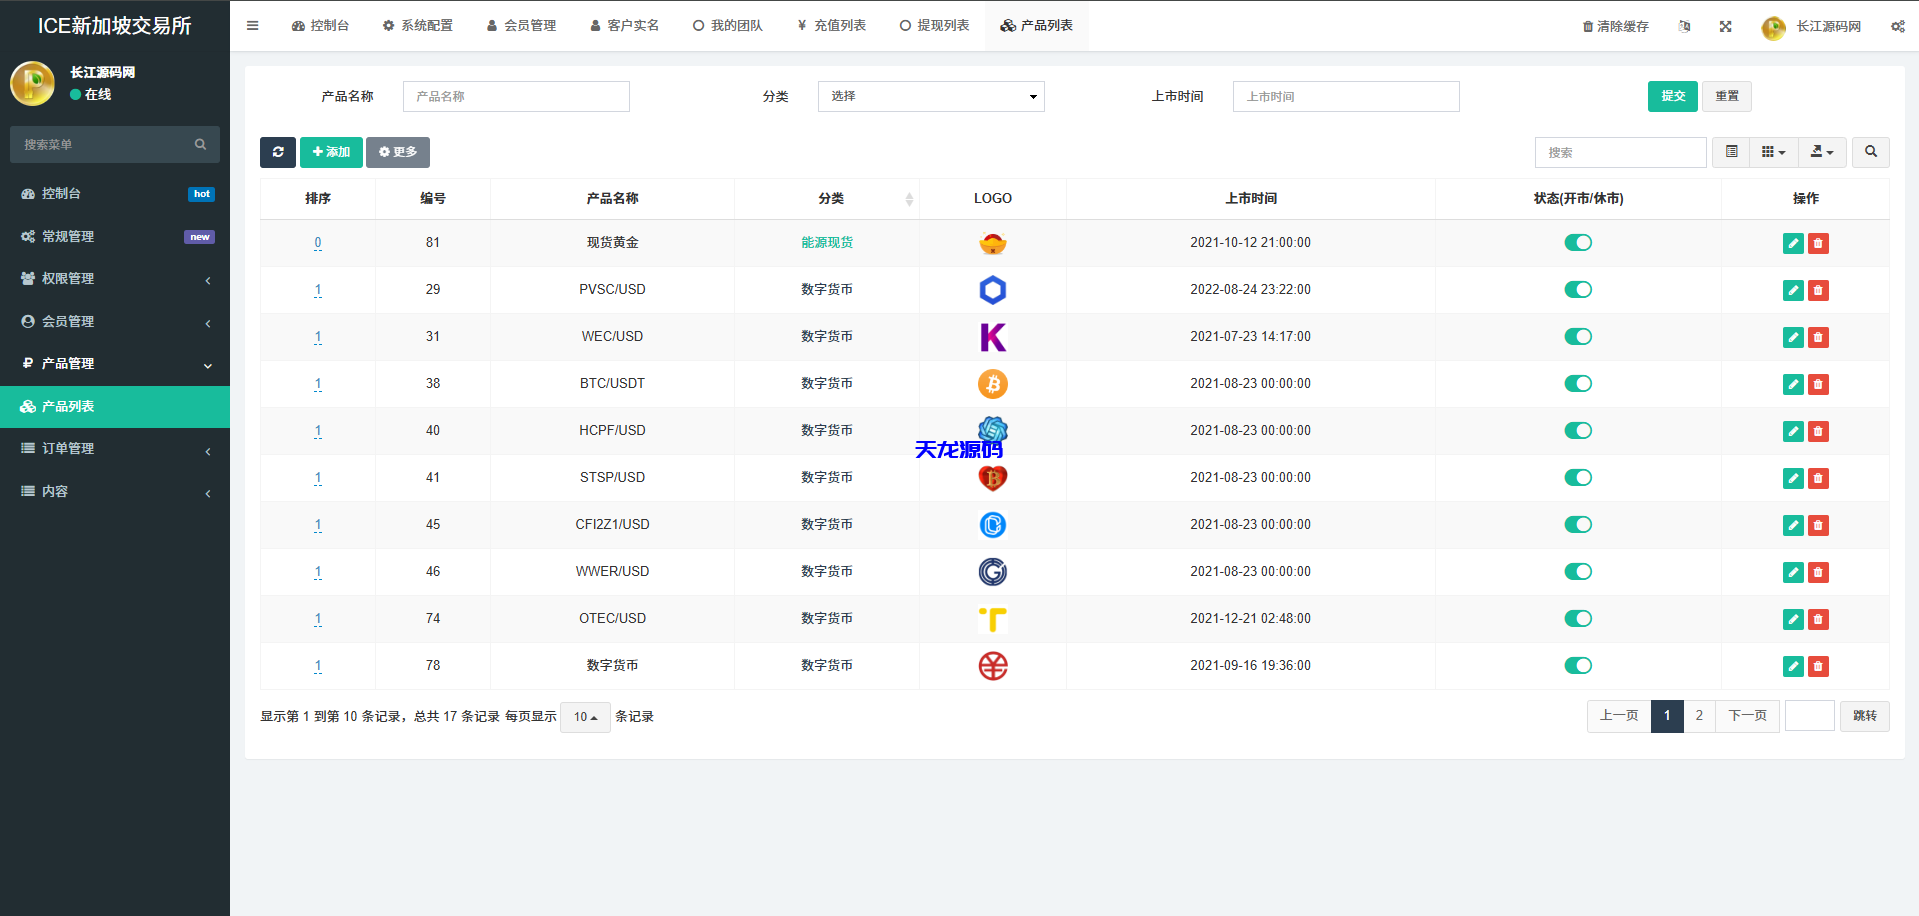Open the 分类 selection dropdown
Viewport: 1919px width, 916px height.
coord(930,96)
